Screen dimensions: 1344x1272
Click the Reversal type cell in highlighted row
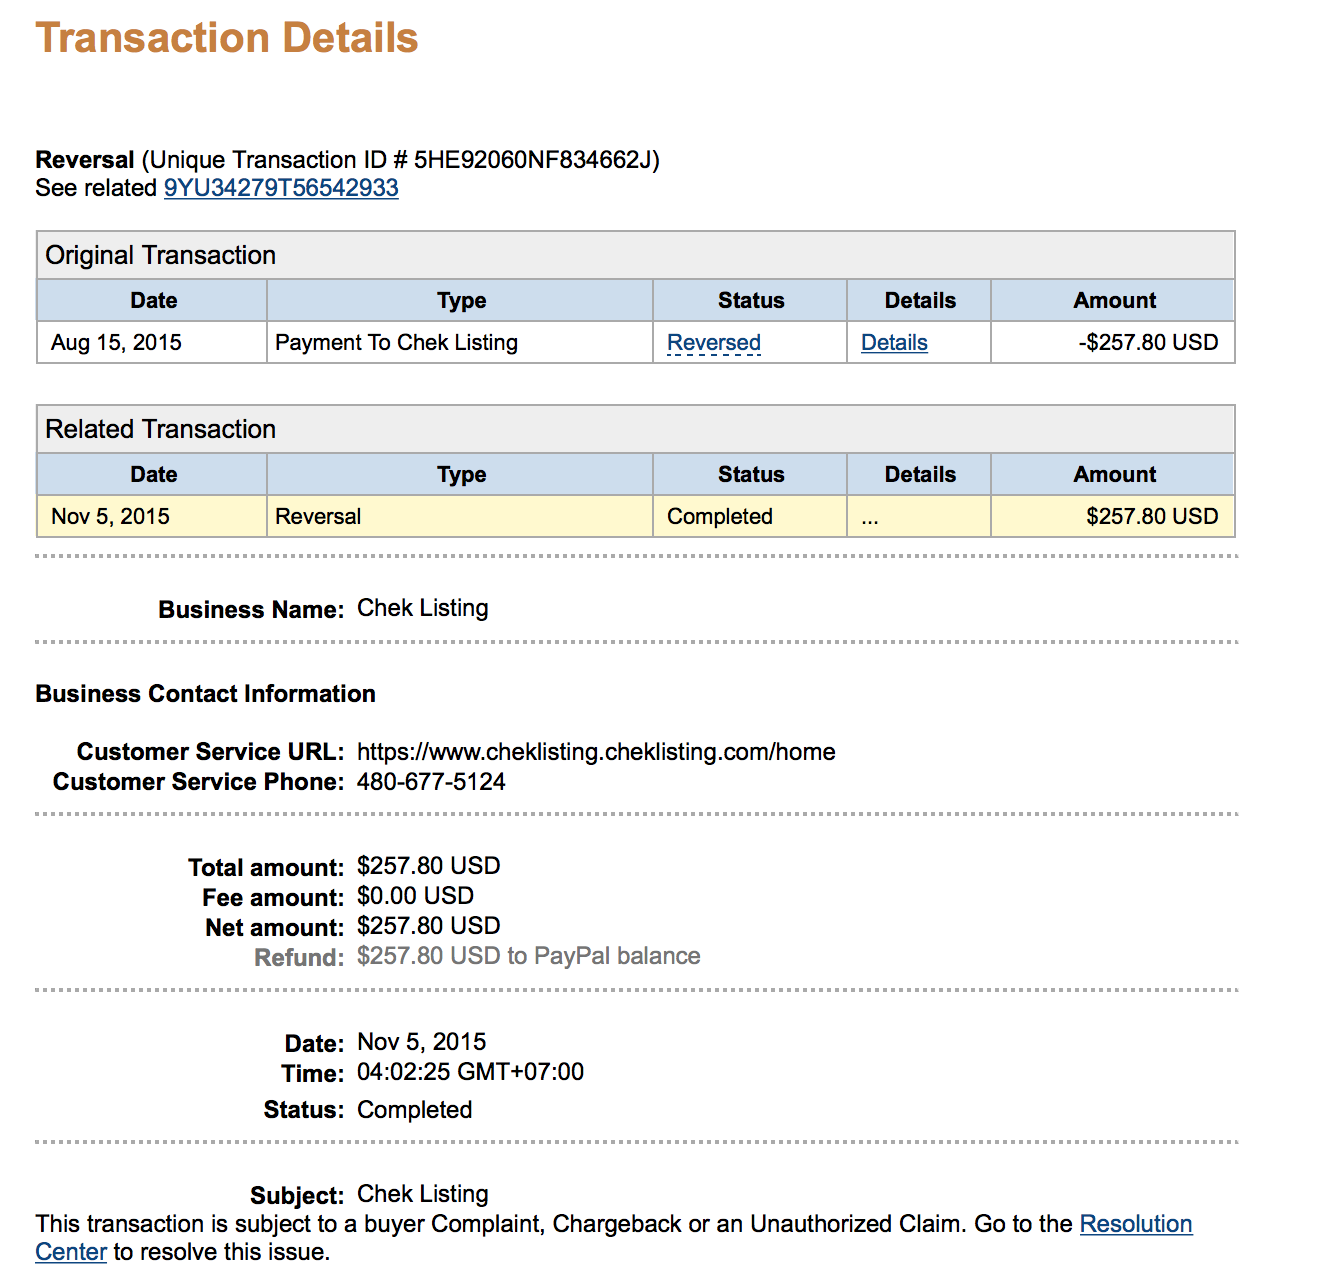click(x=318, y=517)
